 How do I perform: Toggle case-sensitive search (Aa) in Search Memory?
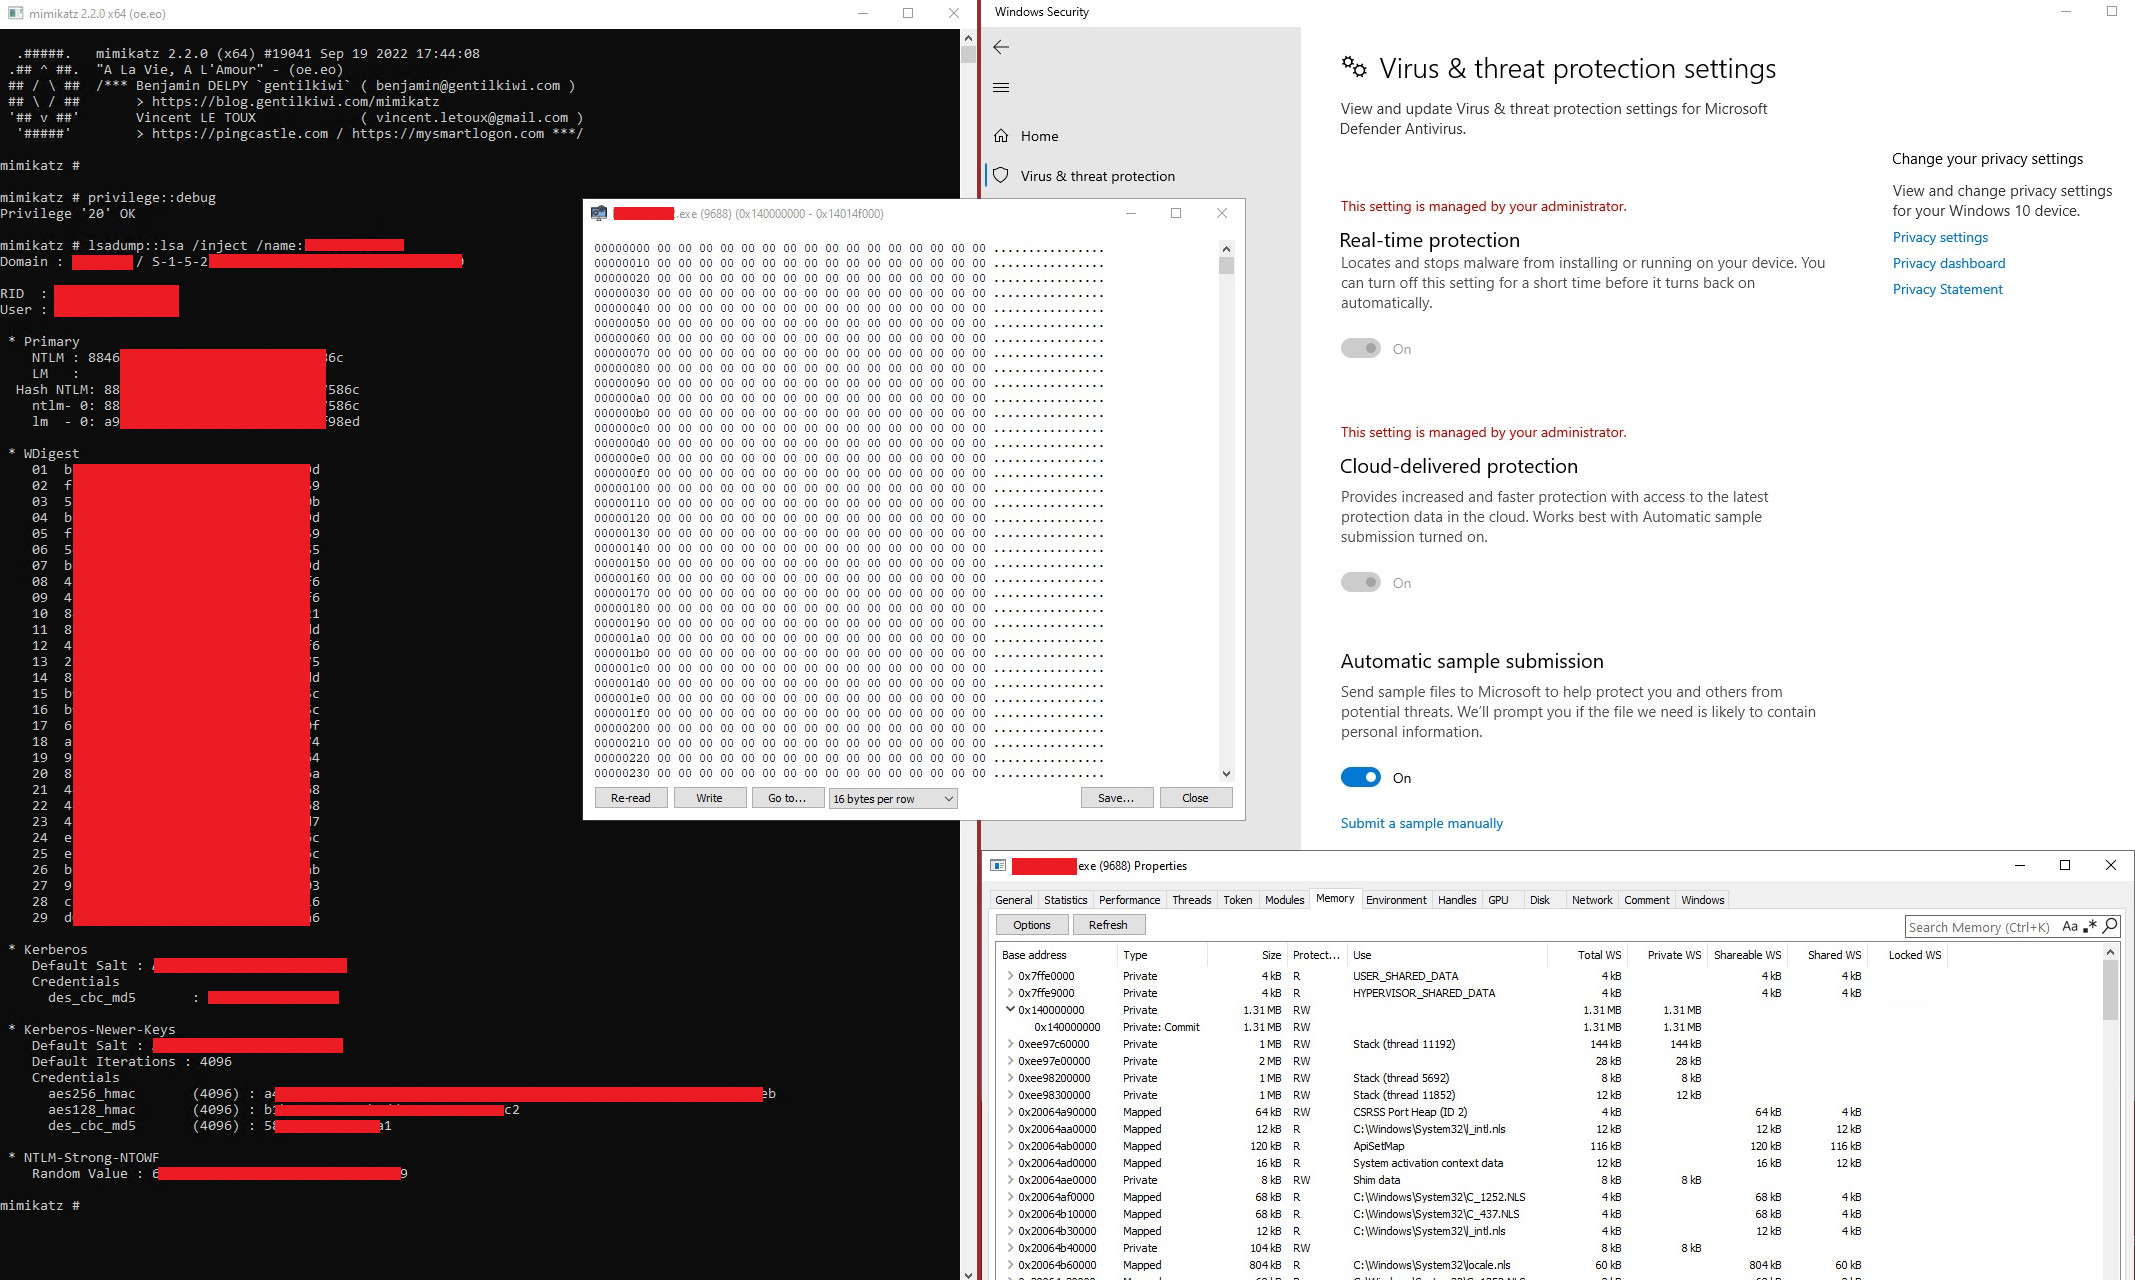[x=2070, y=926]
